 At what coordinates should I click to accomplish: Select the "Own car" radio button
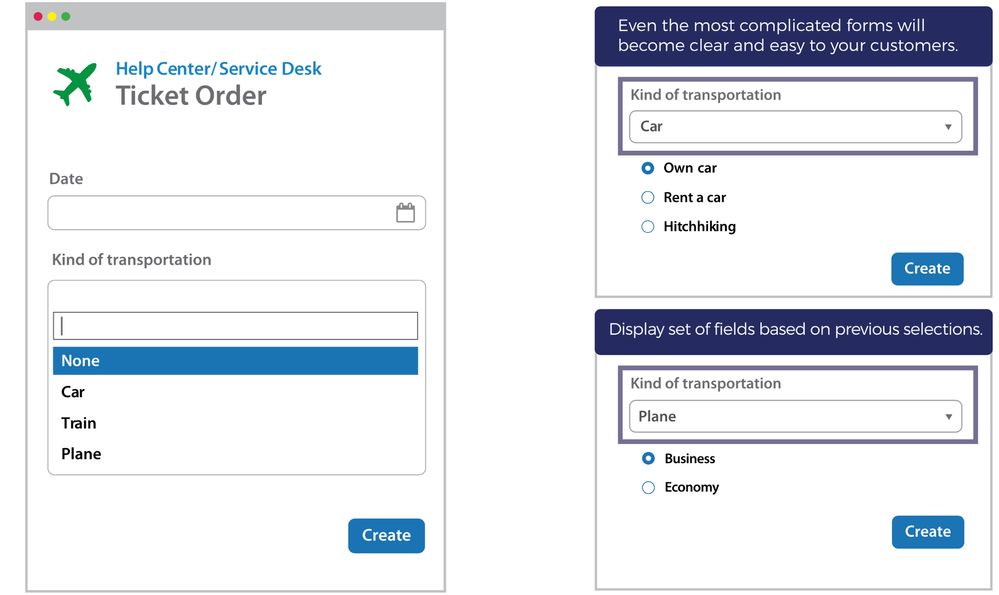(648, 168)
